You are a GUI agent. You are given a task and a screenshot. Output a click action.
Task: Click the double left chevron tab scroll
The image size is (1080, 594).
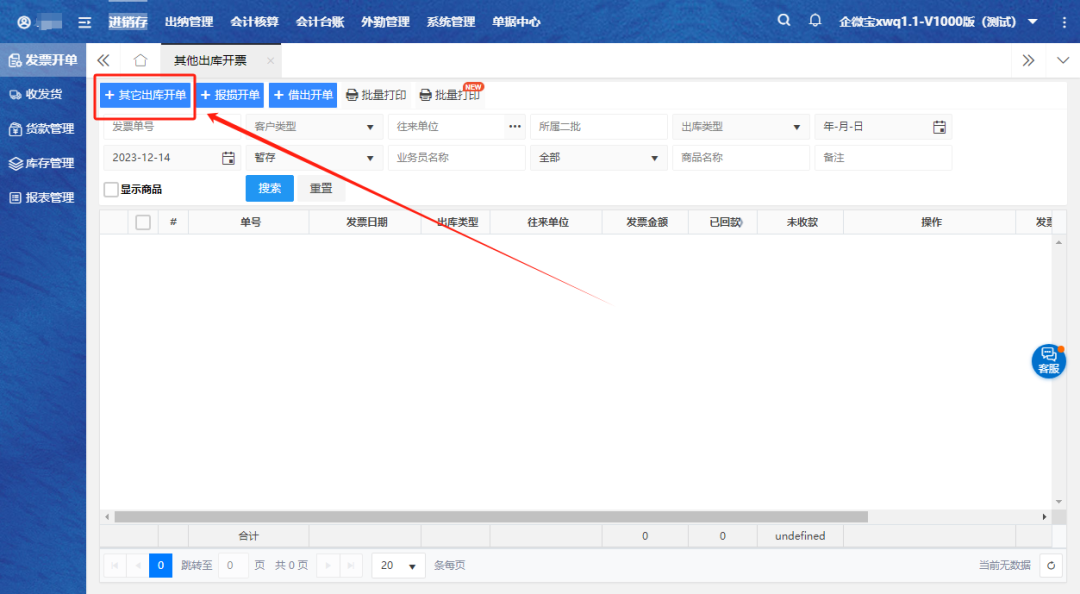click(103, 61)
